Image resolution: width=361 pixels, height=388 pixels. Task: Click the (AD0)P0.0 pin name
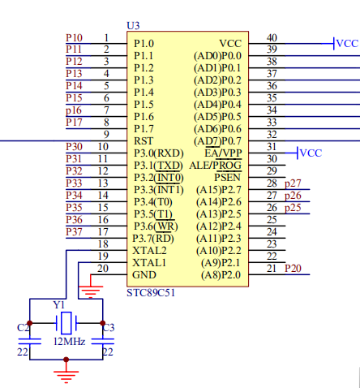pos(217,56)
